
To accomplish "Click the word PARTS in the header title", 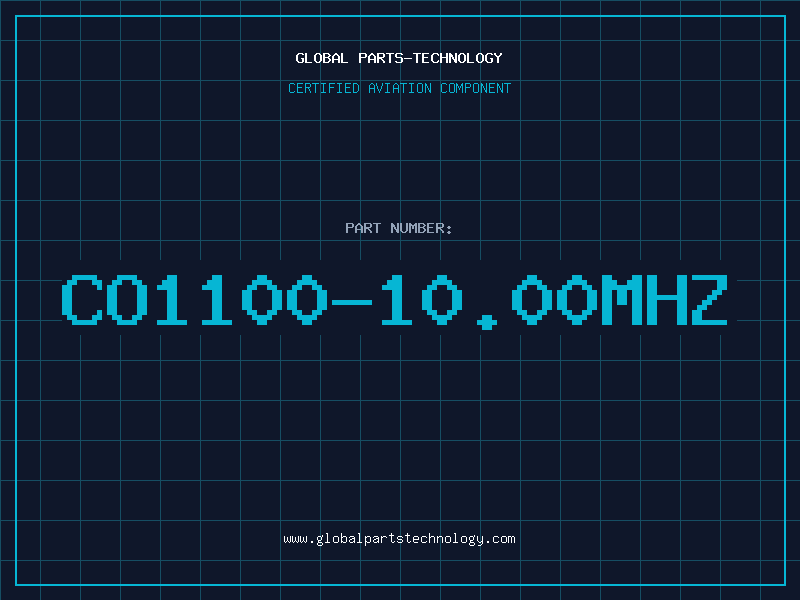I will (x=381, y=58).
